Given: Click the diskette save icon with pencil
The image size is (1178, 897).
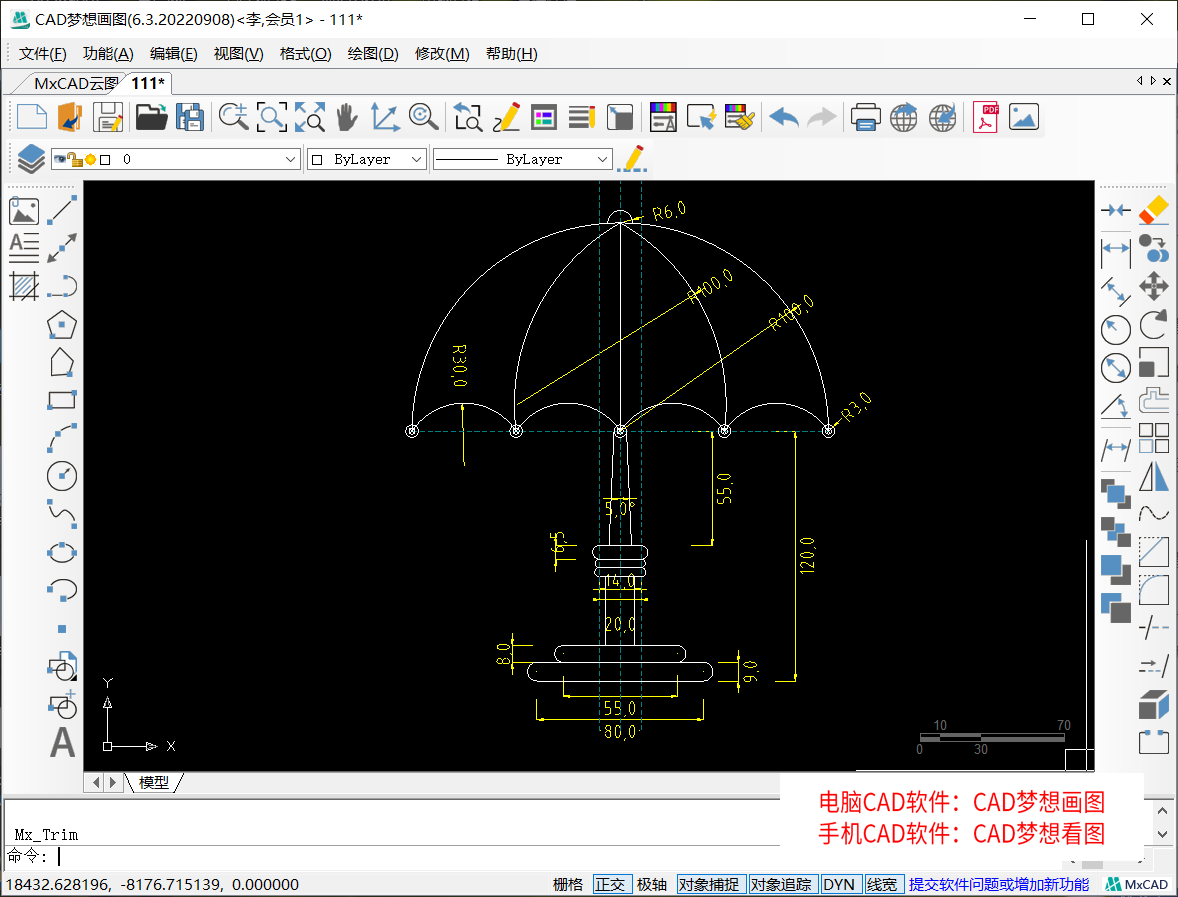Looking at the screenshot, I should 107,117.
